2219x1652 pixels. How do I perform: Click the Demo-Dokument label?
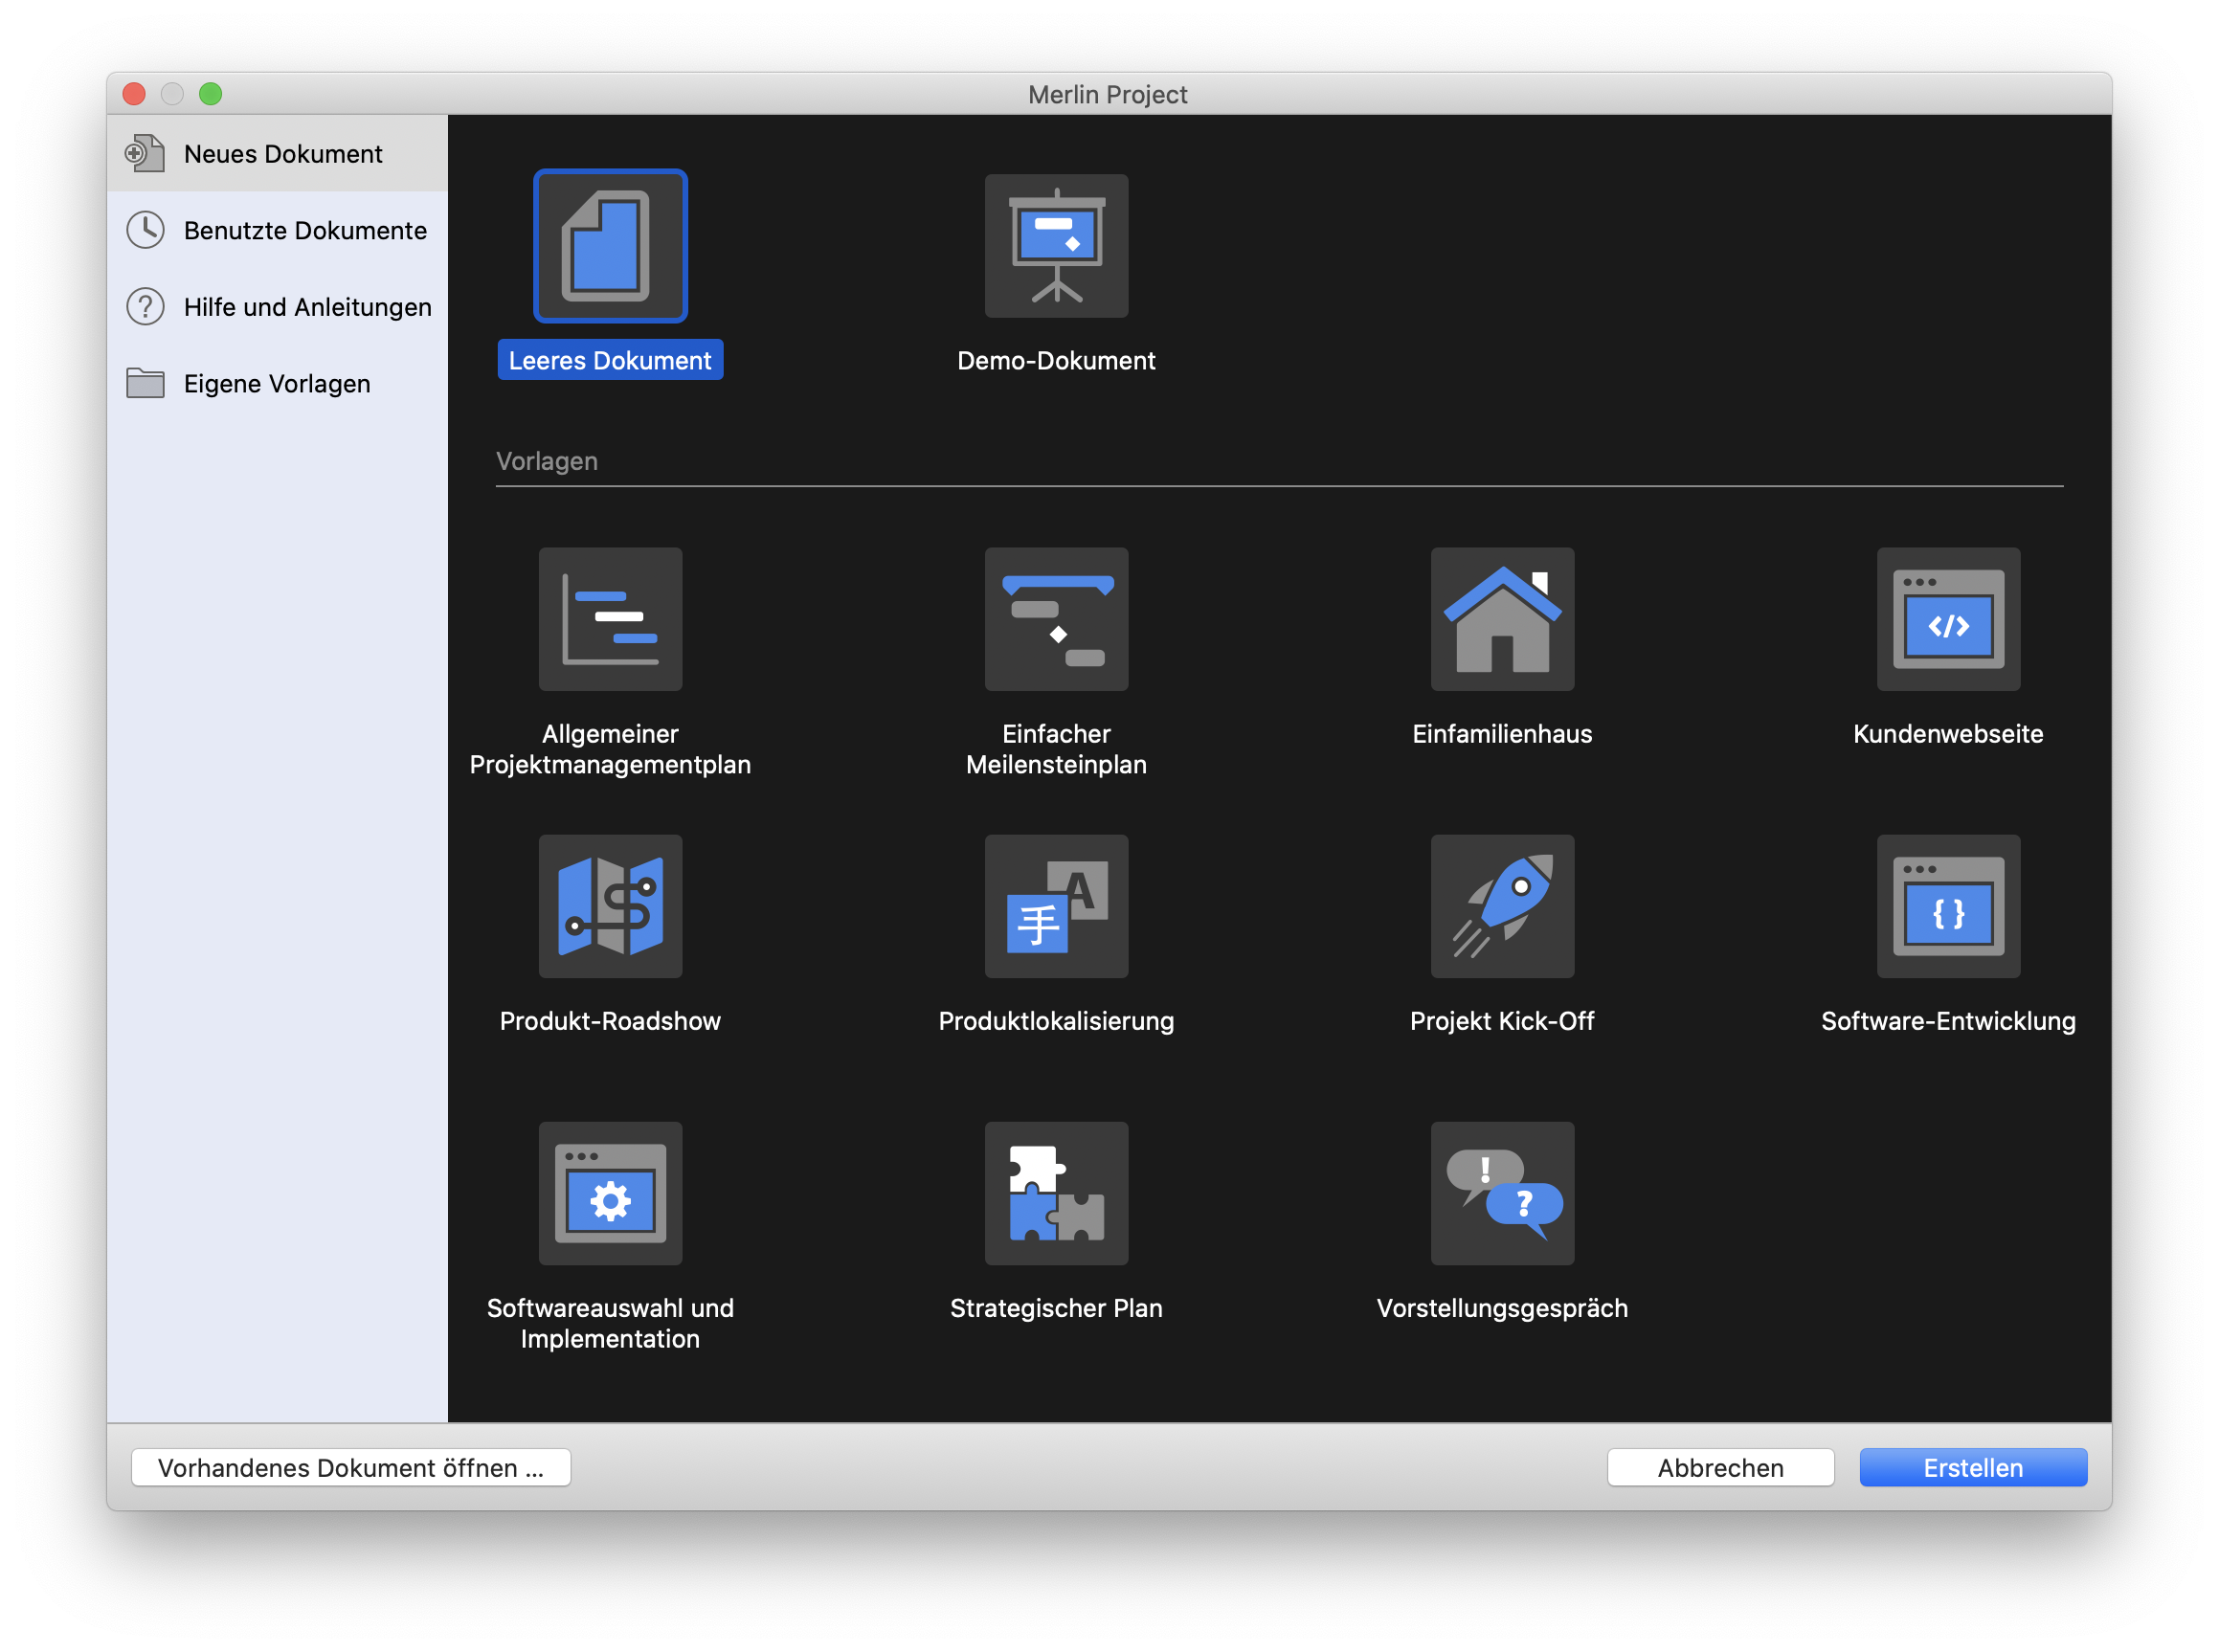1056,360
